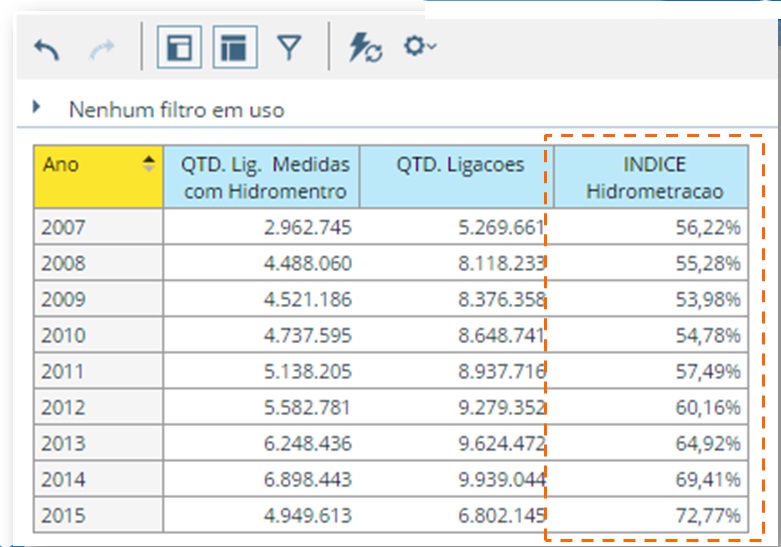The image size is (781, 547).
Task: Select the 'INDICE Hidrometracao' column header
Action: [652, 177]
